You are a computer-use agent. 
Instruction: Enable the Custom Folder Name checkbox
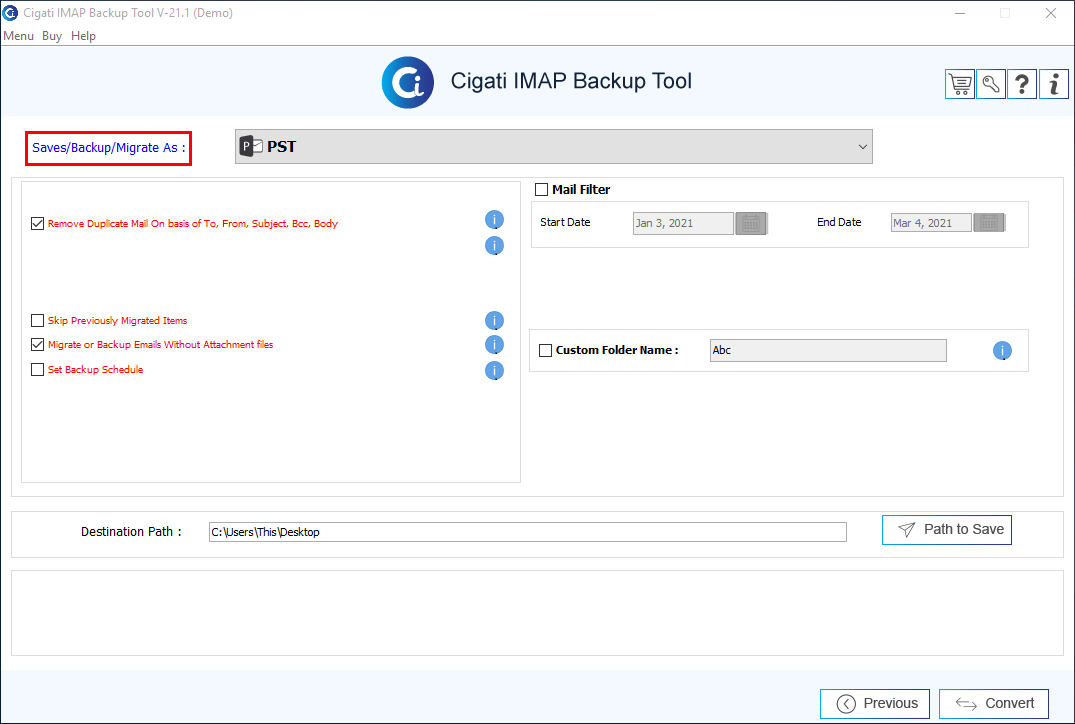coord(546,350)
